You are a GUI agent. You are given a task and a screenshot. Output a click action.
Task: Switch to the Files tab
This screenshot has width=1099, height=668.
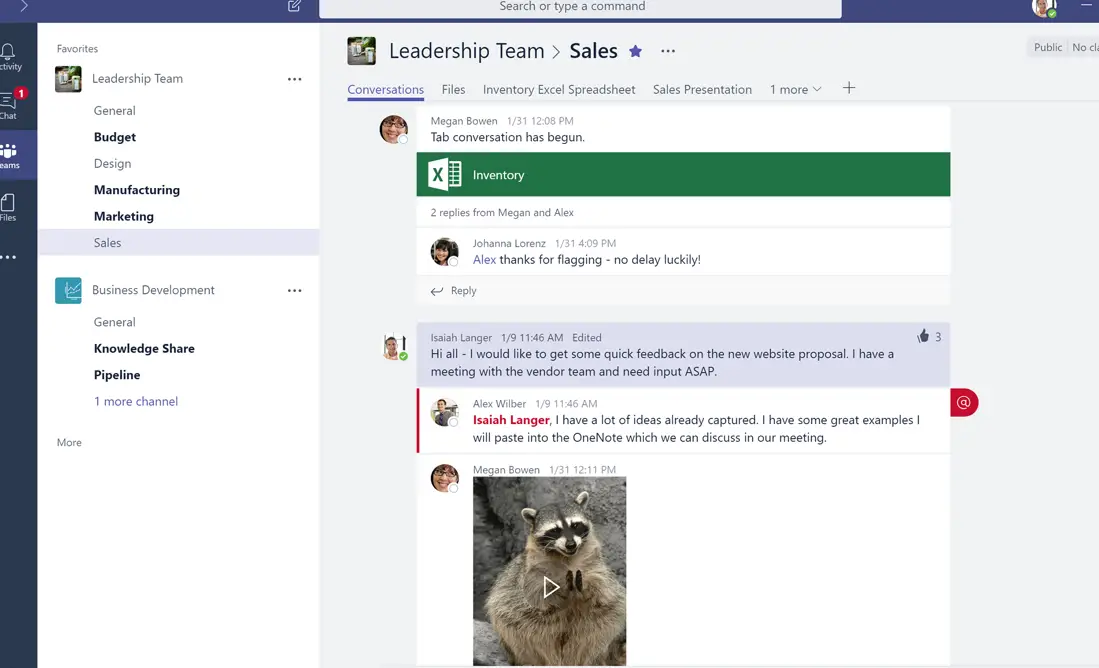point(453,89)
